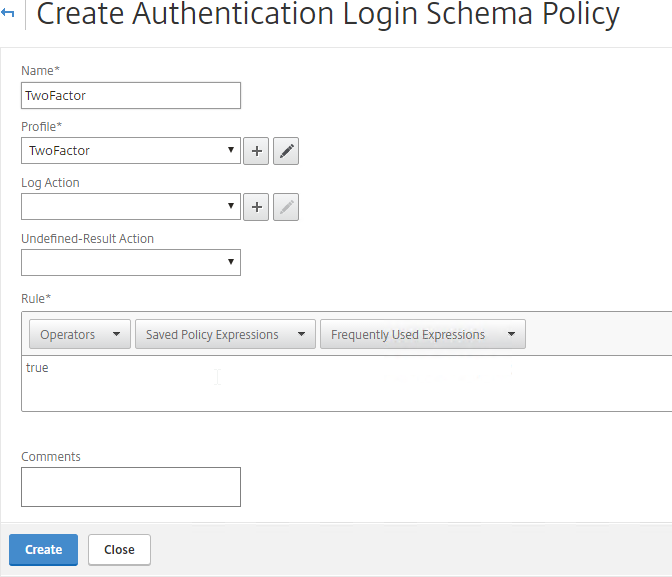Click the word true in the Rule editor
This screenshot has width=672, height=577.
[x=37, y=368]
